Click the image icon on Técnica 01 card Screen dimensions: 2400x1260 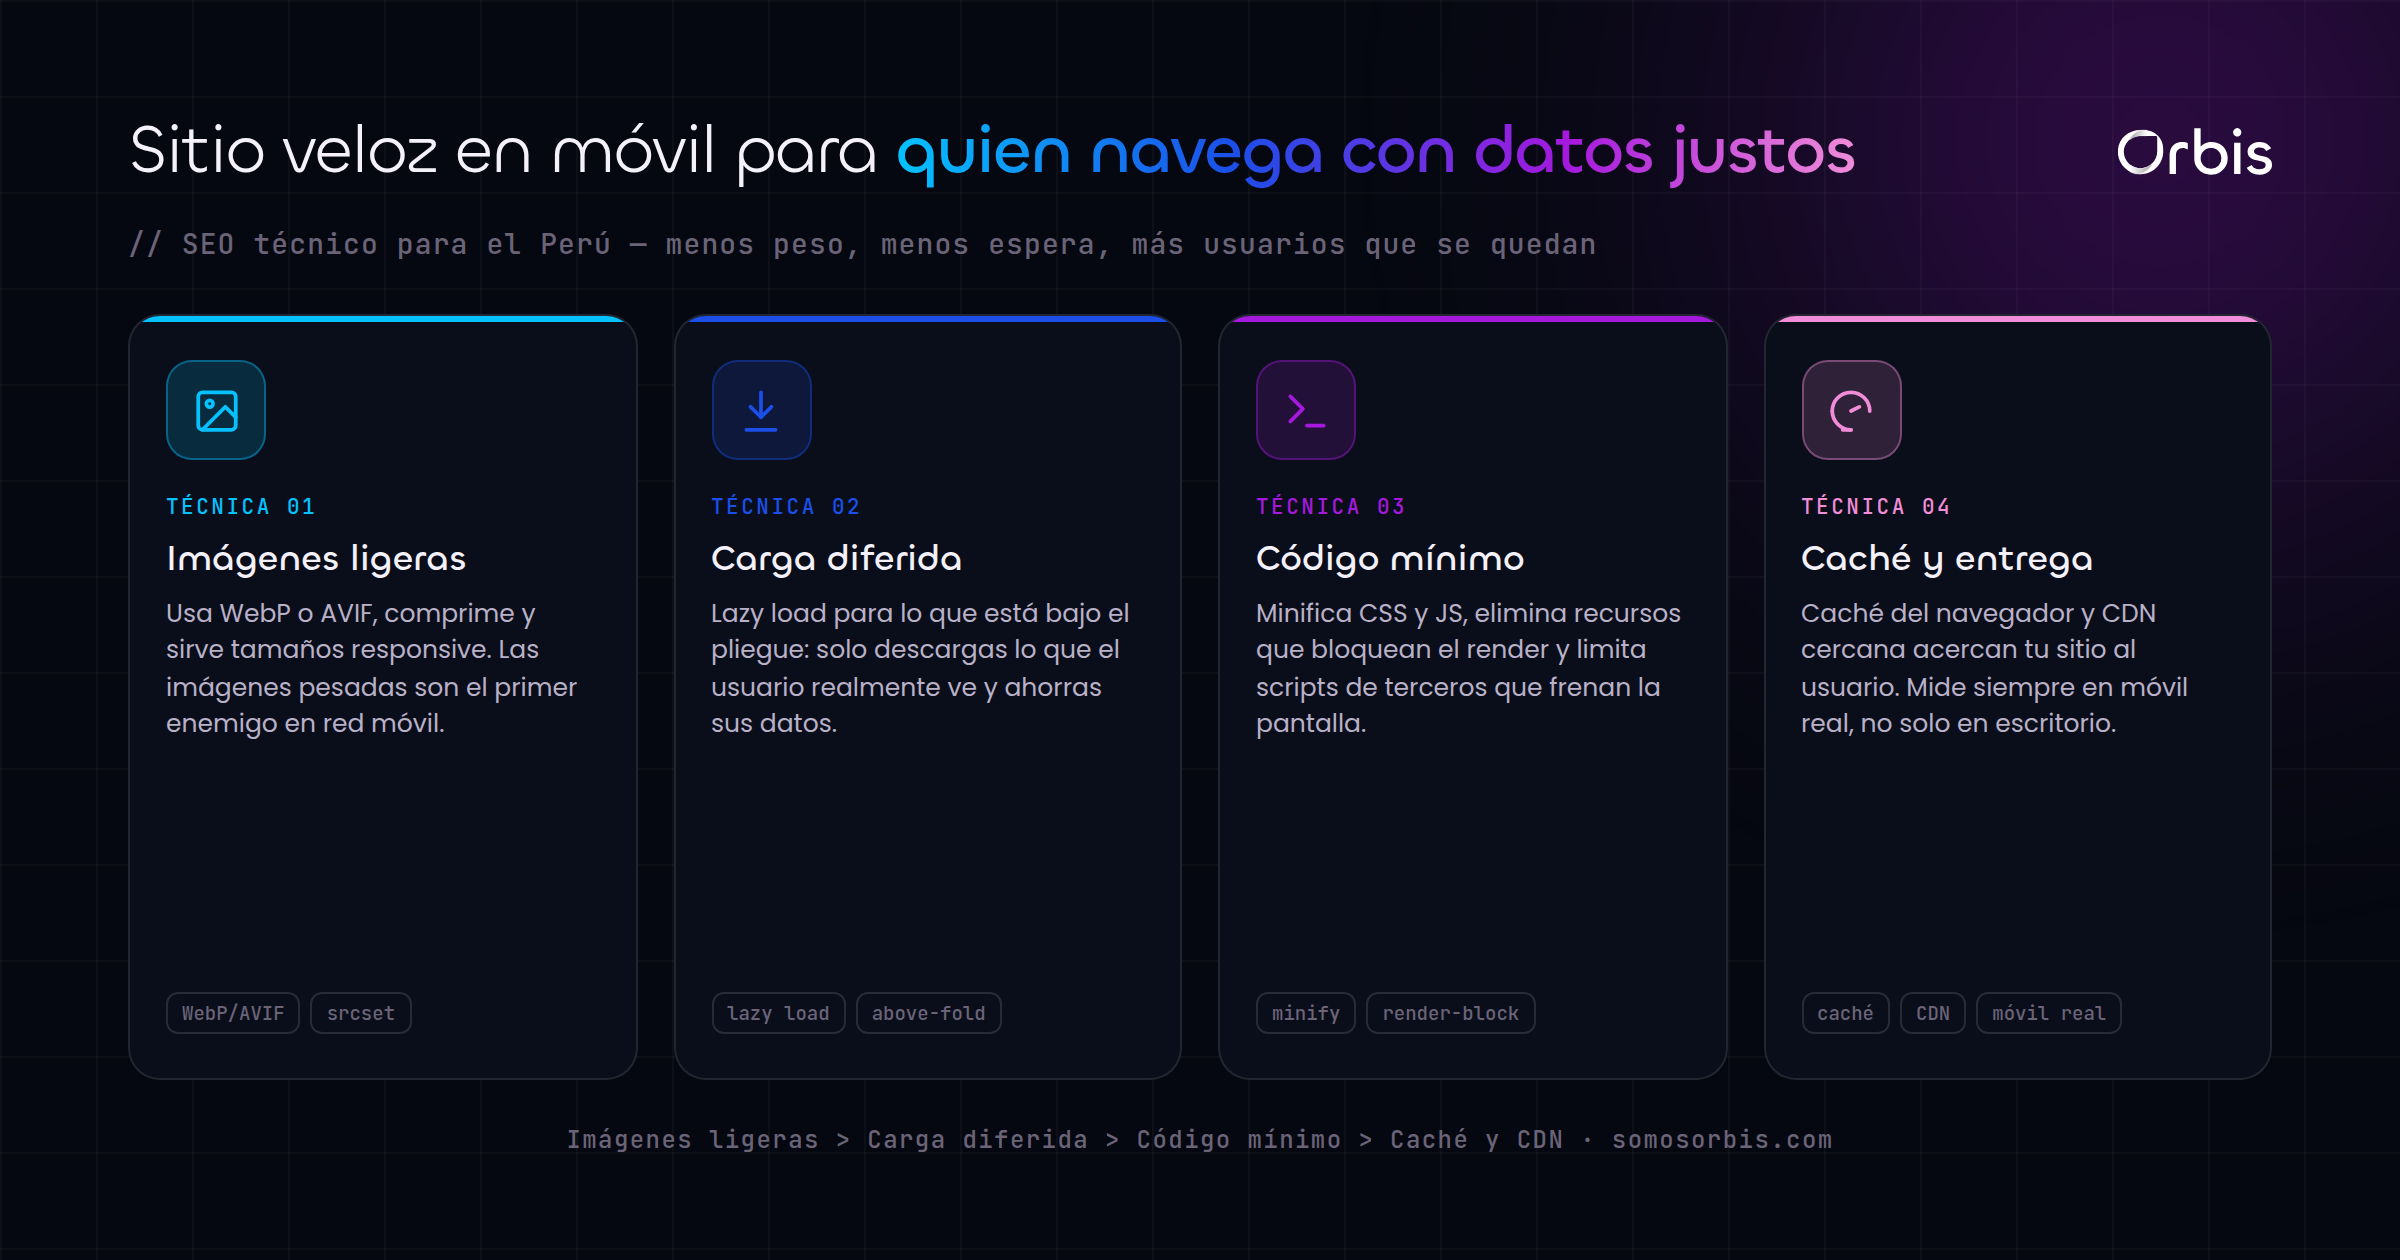coord(216,410)
